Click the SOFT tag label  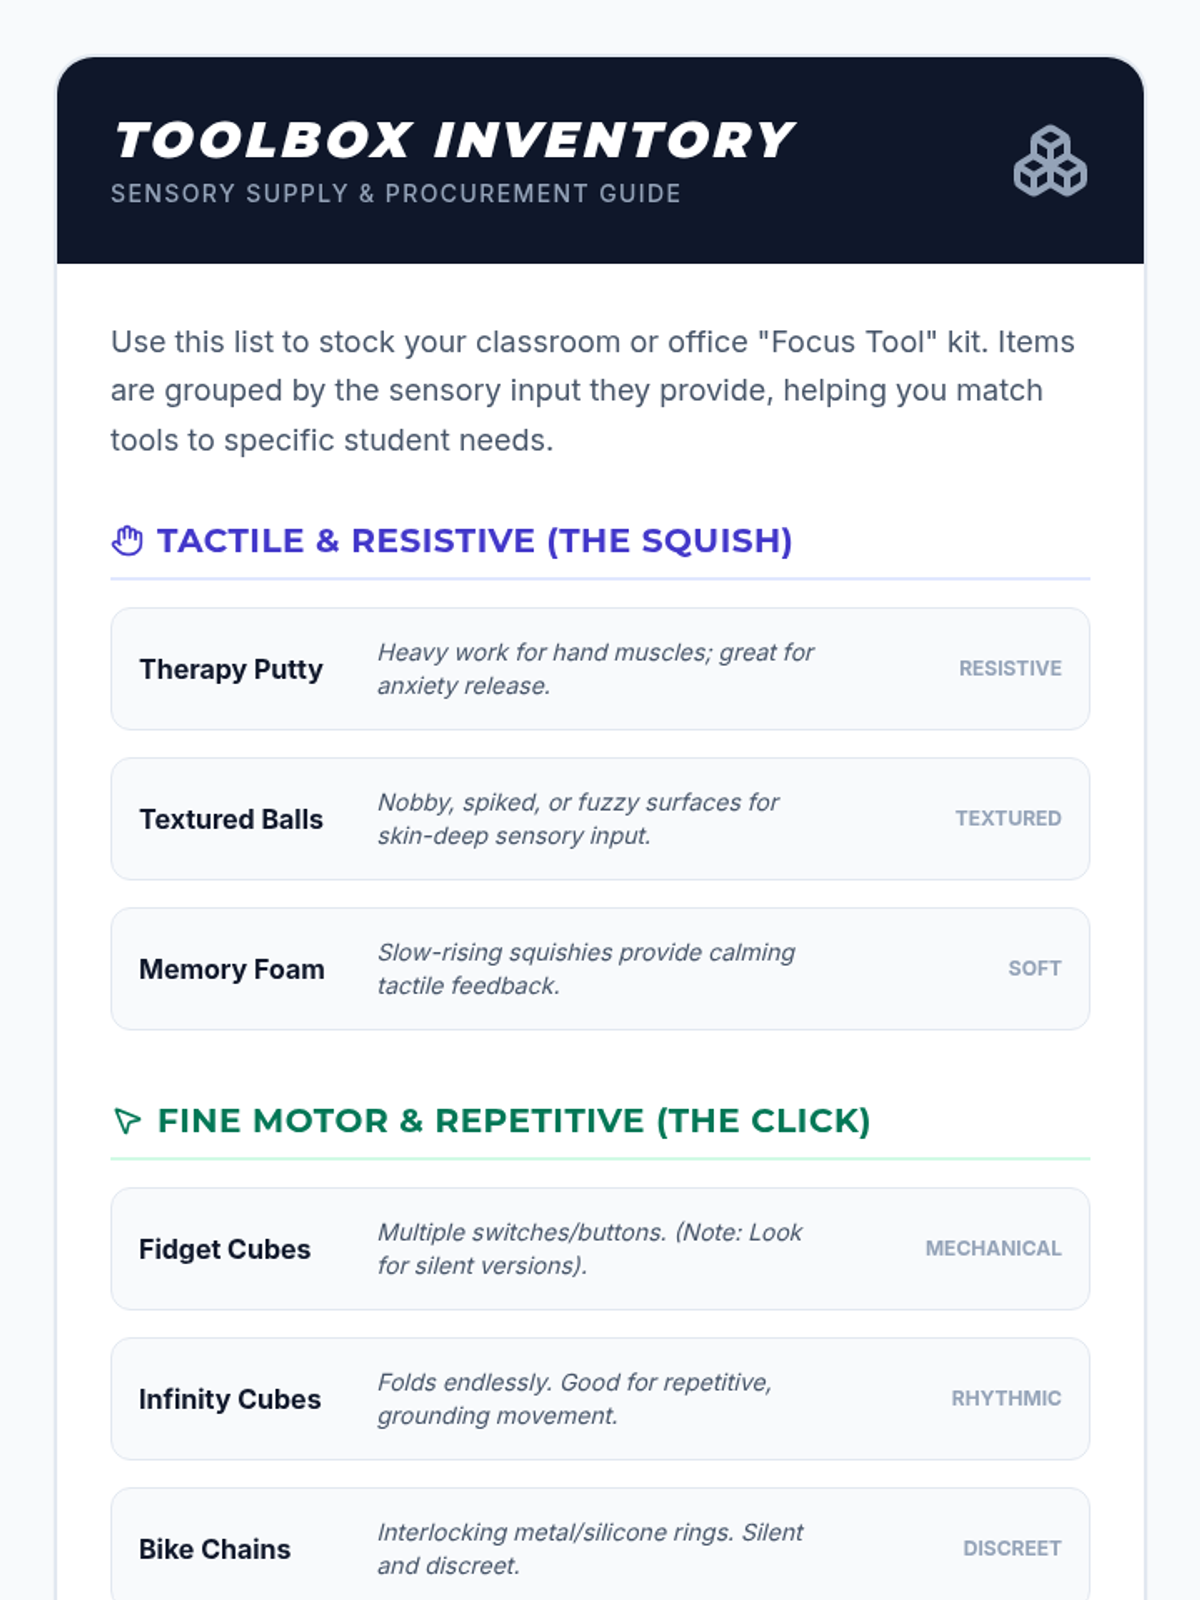1035,969
